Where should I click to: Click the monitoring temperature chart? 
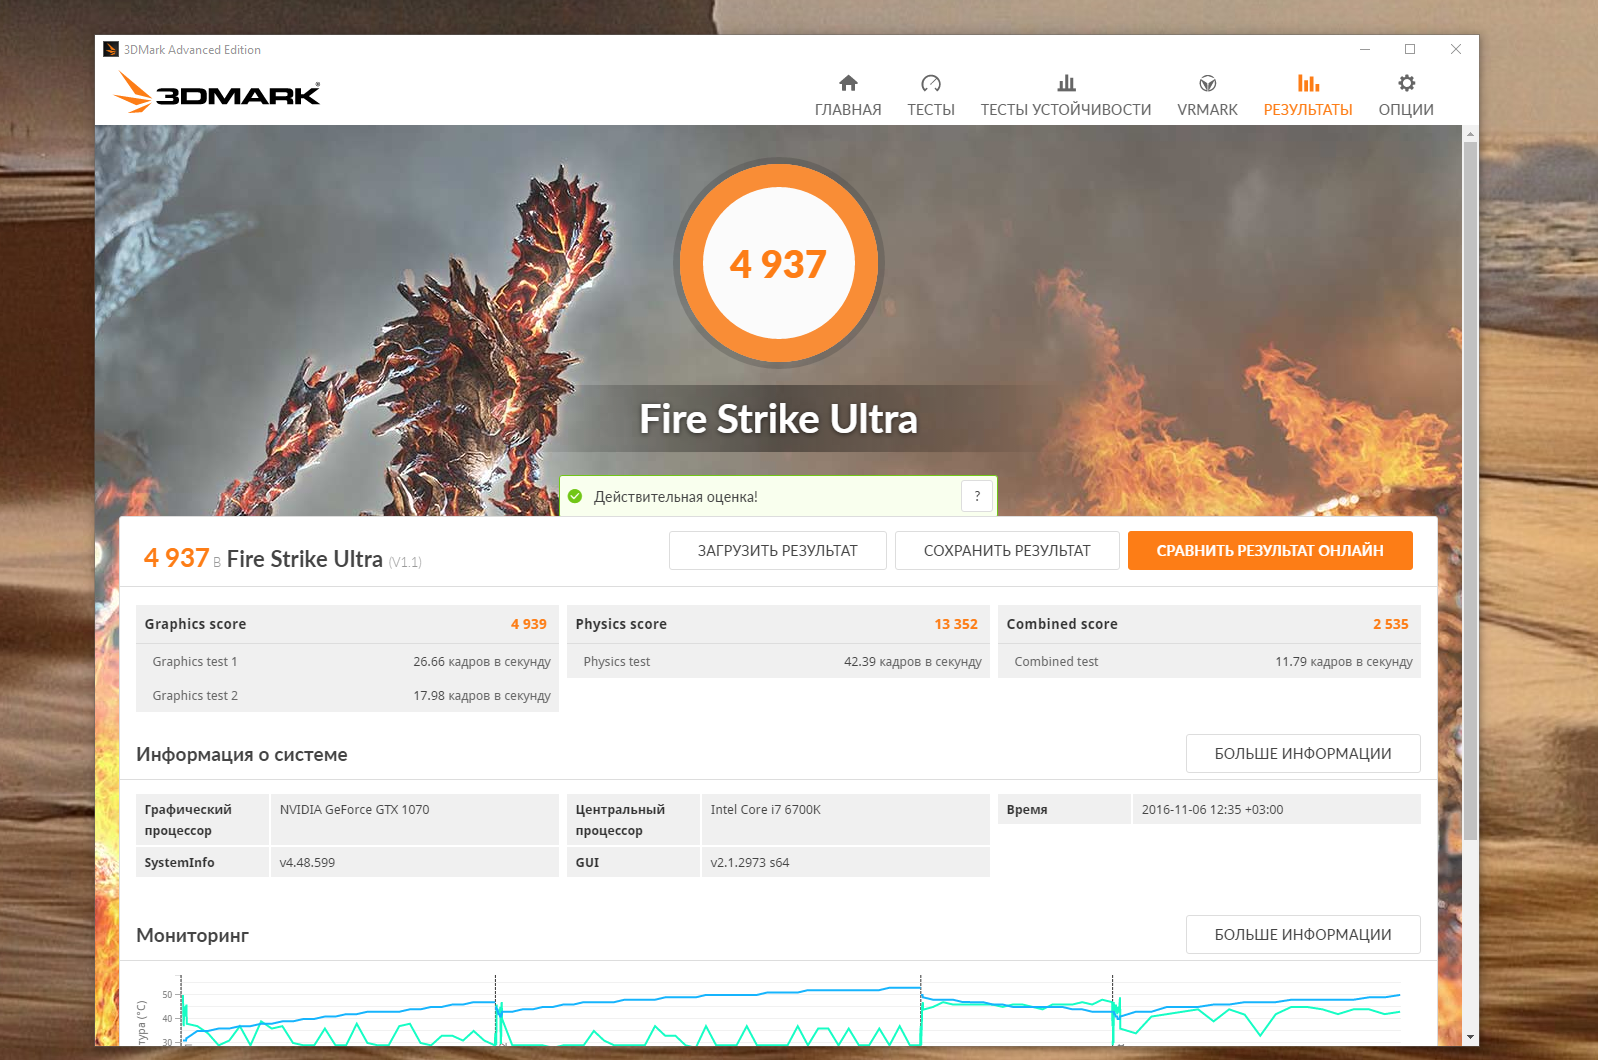click(x=778, y=1009)
